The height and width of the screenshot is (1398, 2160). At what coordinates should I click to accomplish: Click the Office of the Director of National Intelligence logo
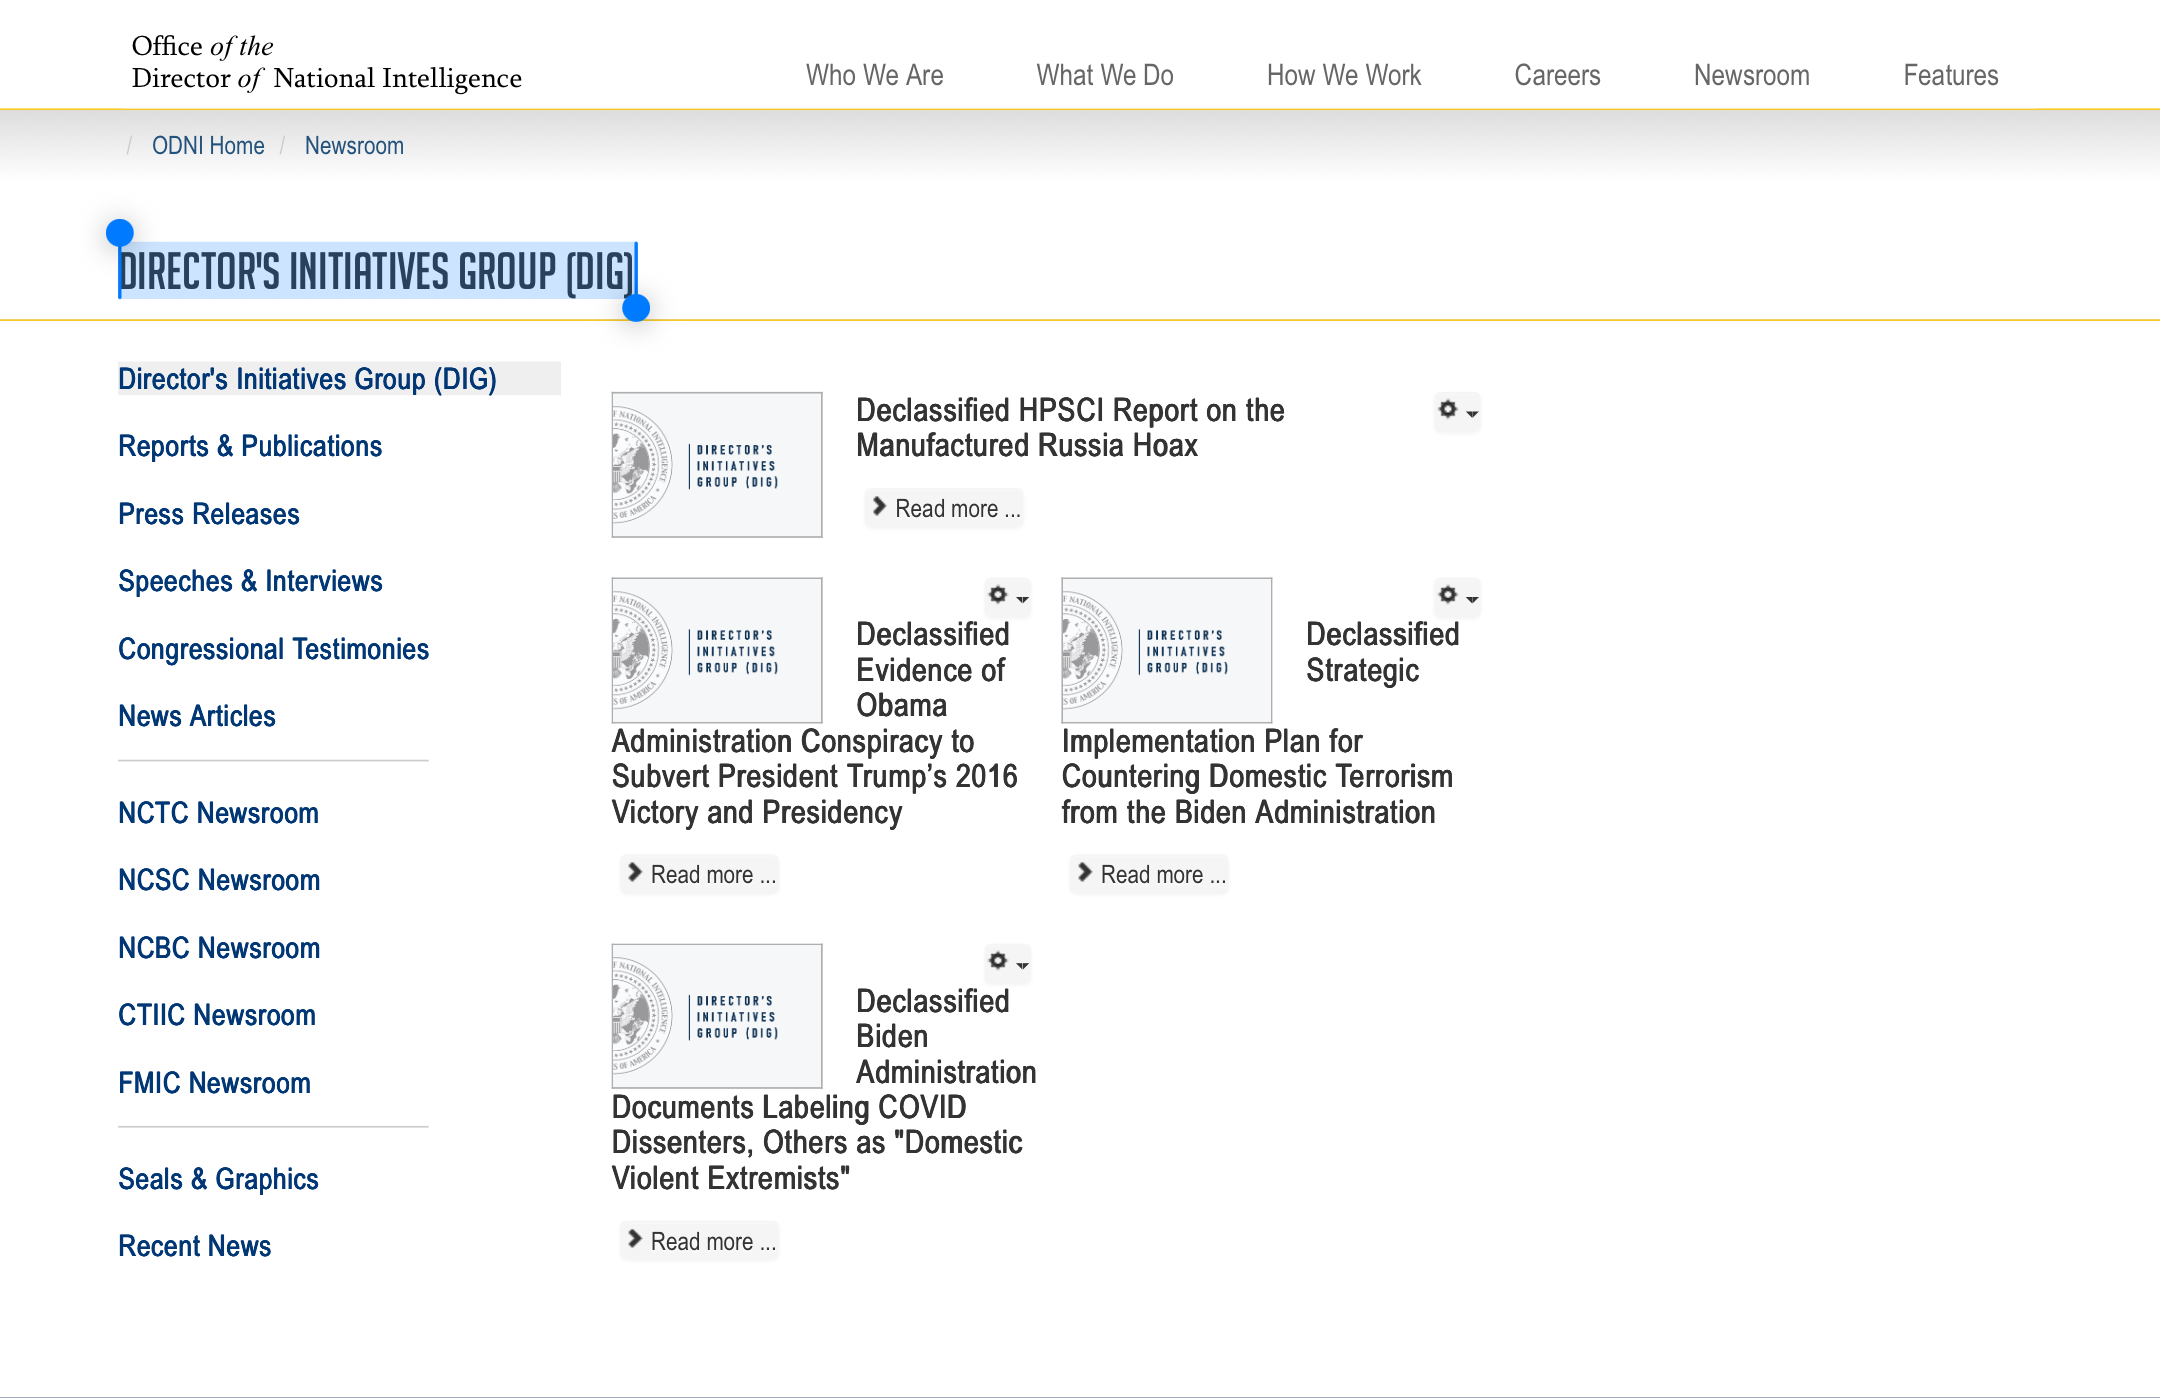pyautogui.click(x=326, y=62)
